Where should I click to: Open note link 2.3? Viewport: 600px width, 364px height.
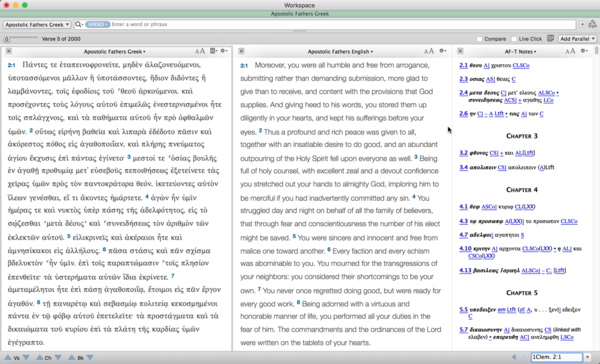click(x=463, y=79)
